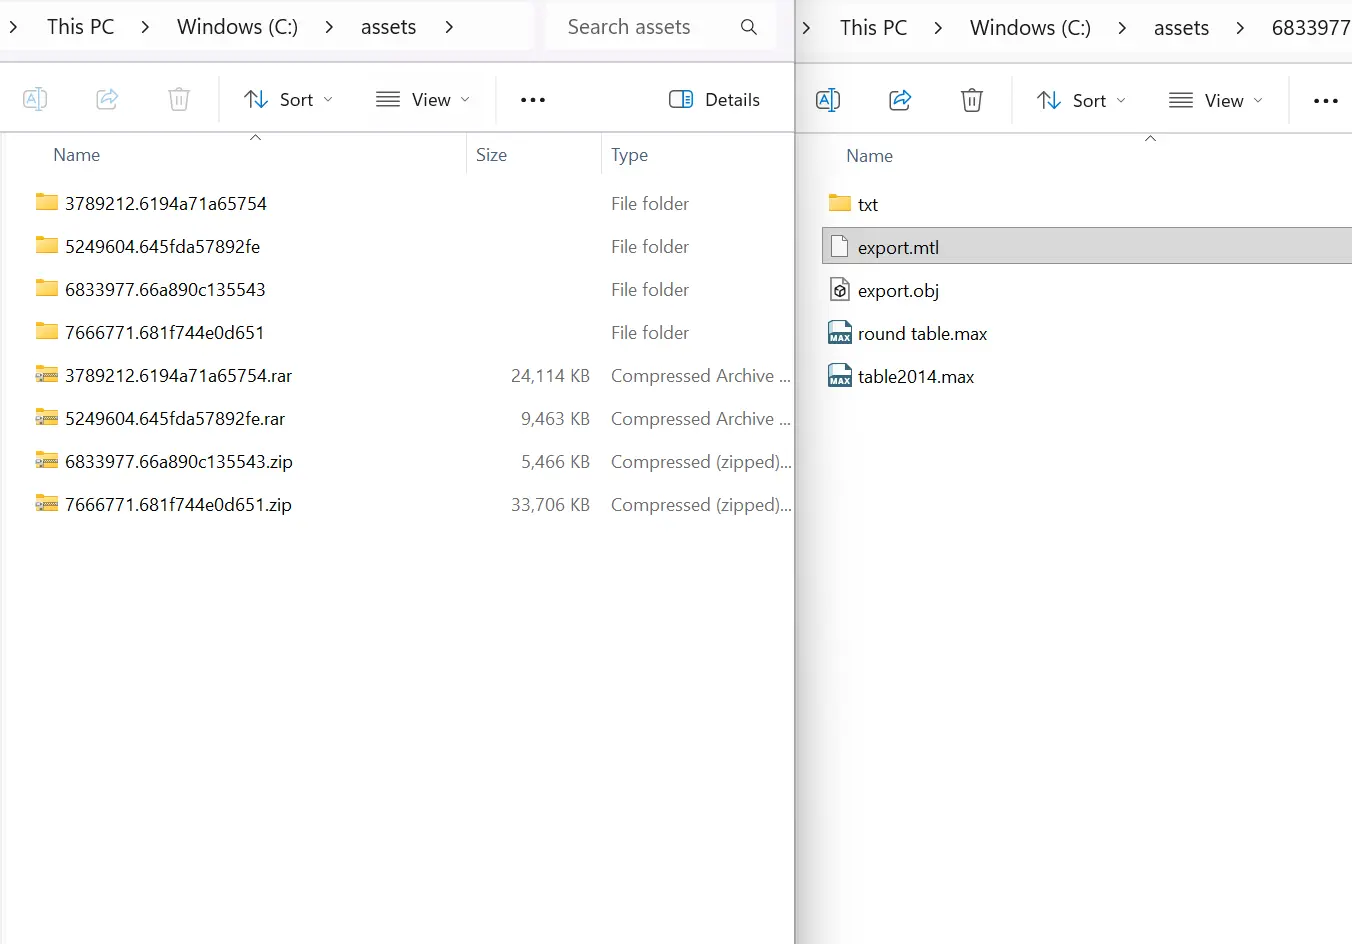Select folder icon of 3789212.6194a71a65754

coord(47,202)
